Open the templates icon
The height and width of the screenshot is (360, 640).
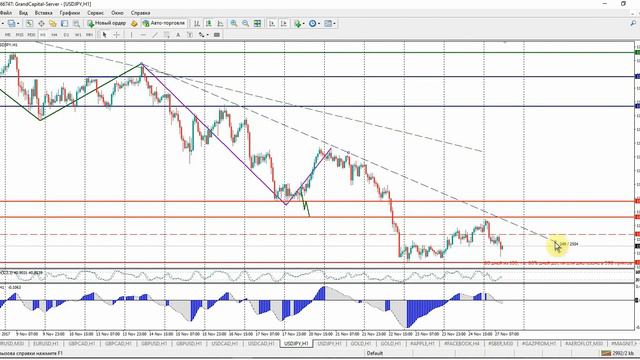328,24
